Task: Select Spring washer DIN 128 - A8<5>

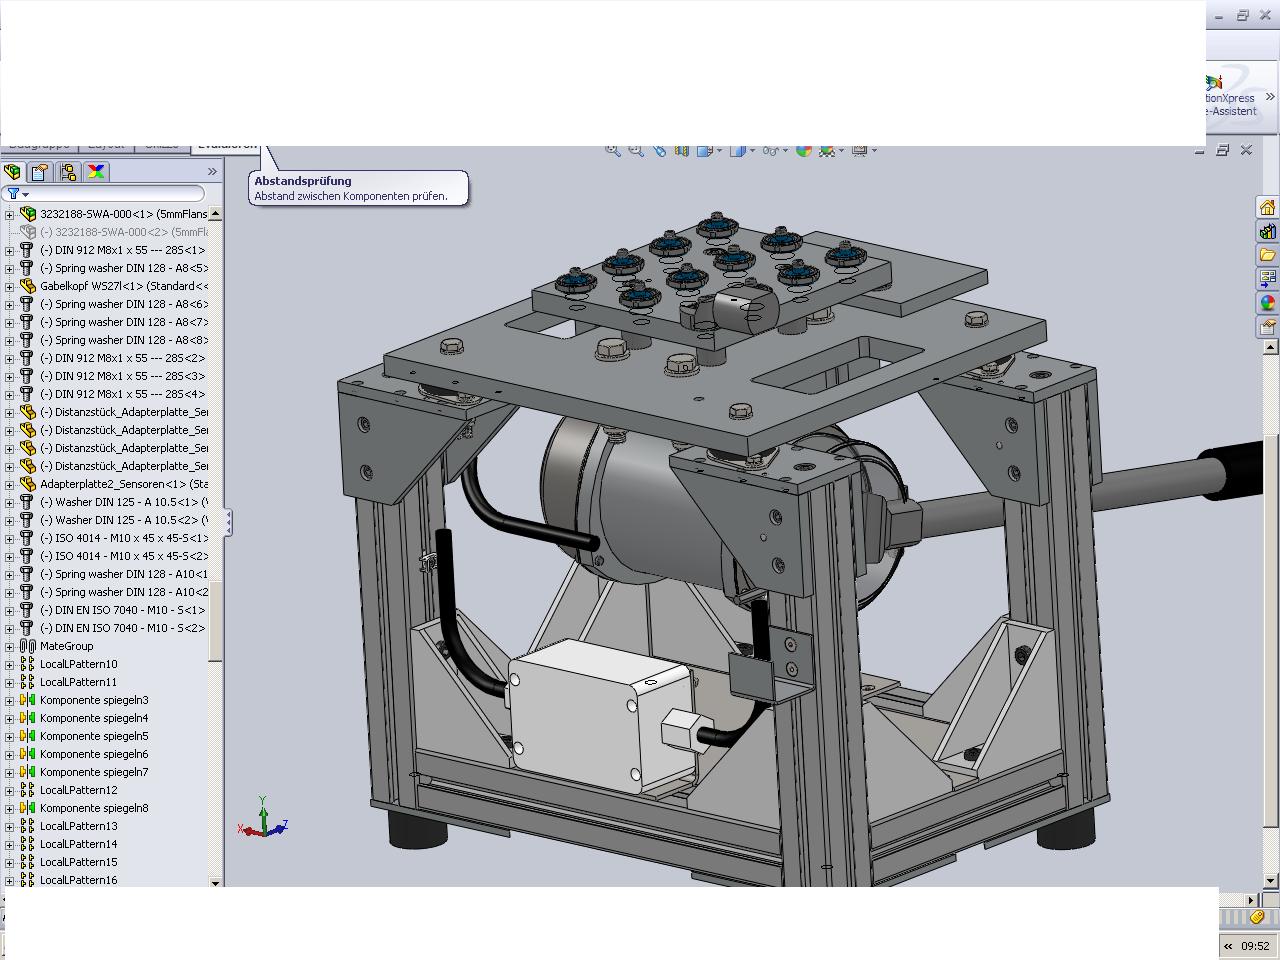Action: pyautogui.click(x=123, y=268)
